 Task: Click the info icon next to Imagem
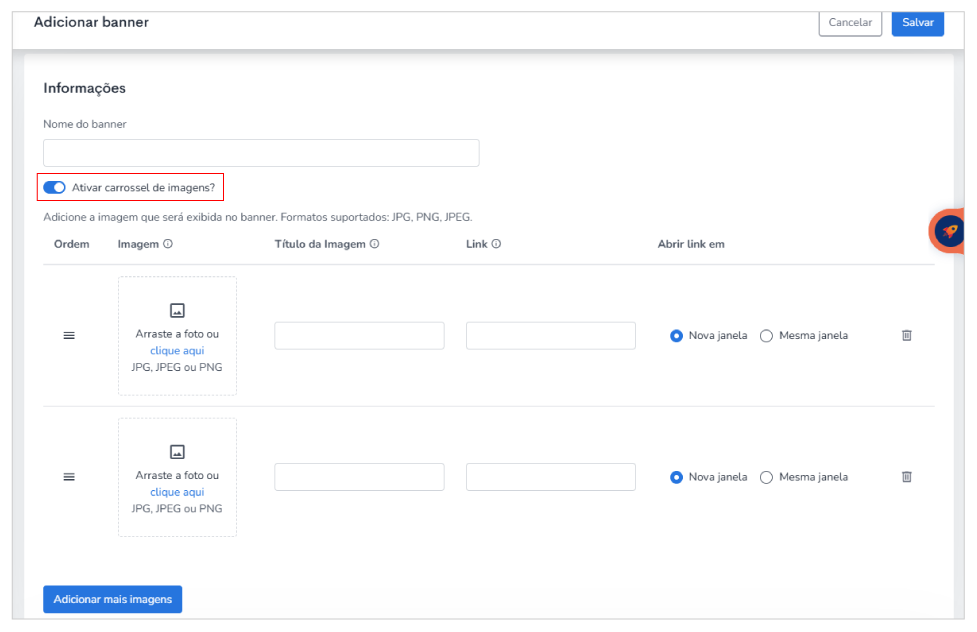[168, 244]
